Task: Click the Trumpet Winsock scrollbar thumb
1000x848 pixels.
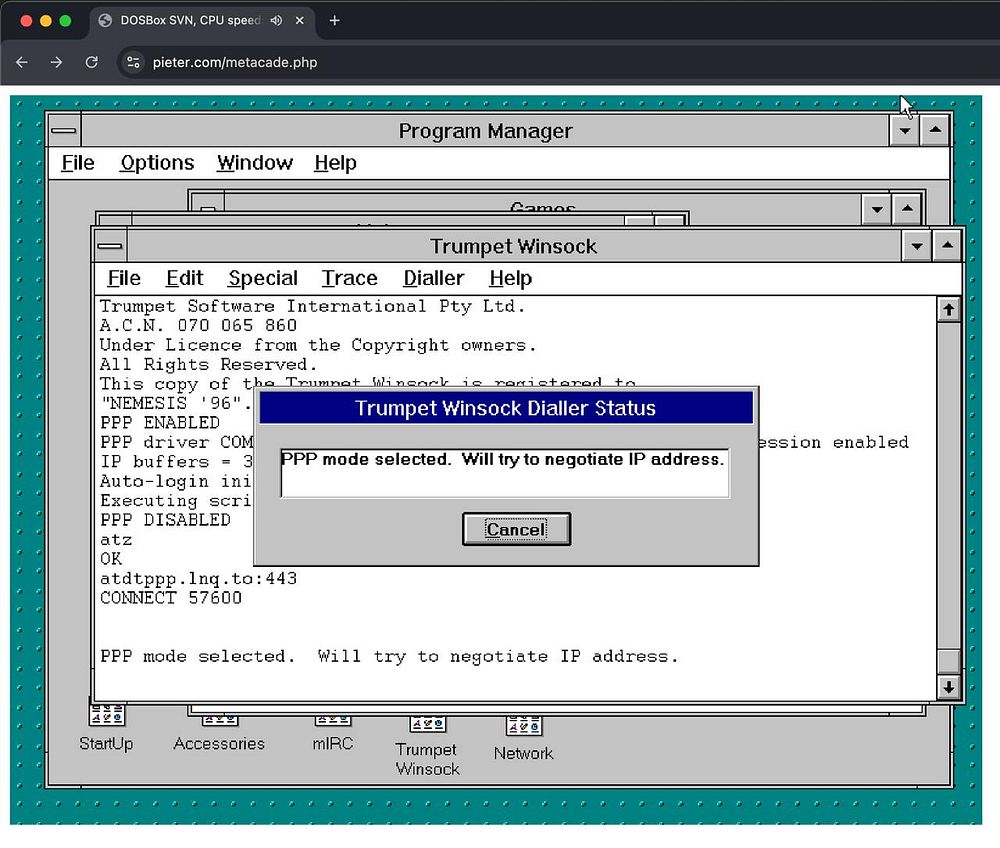Action: point(949,662)
